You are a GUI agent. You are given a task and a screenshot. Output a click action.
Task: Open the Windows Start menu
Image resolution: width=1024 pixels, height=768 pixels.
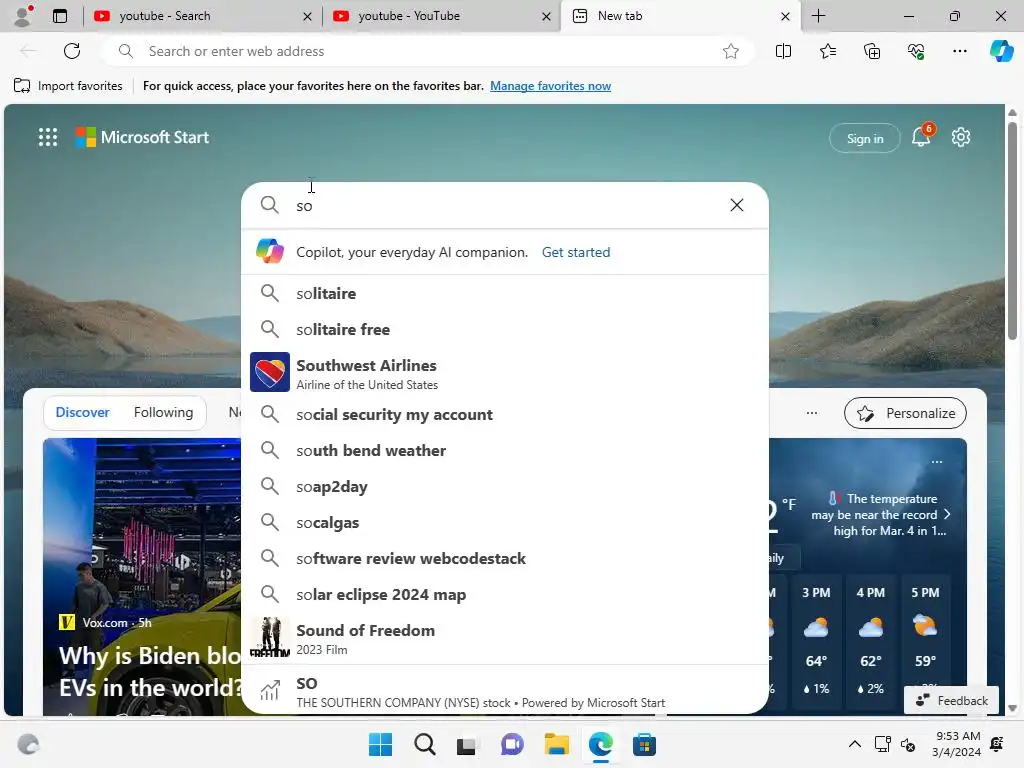(380, 744)
